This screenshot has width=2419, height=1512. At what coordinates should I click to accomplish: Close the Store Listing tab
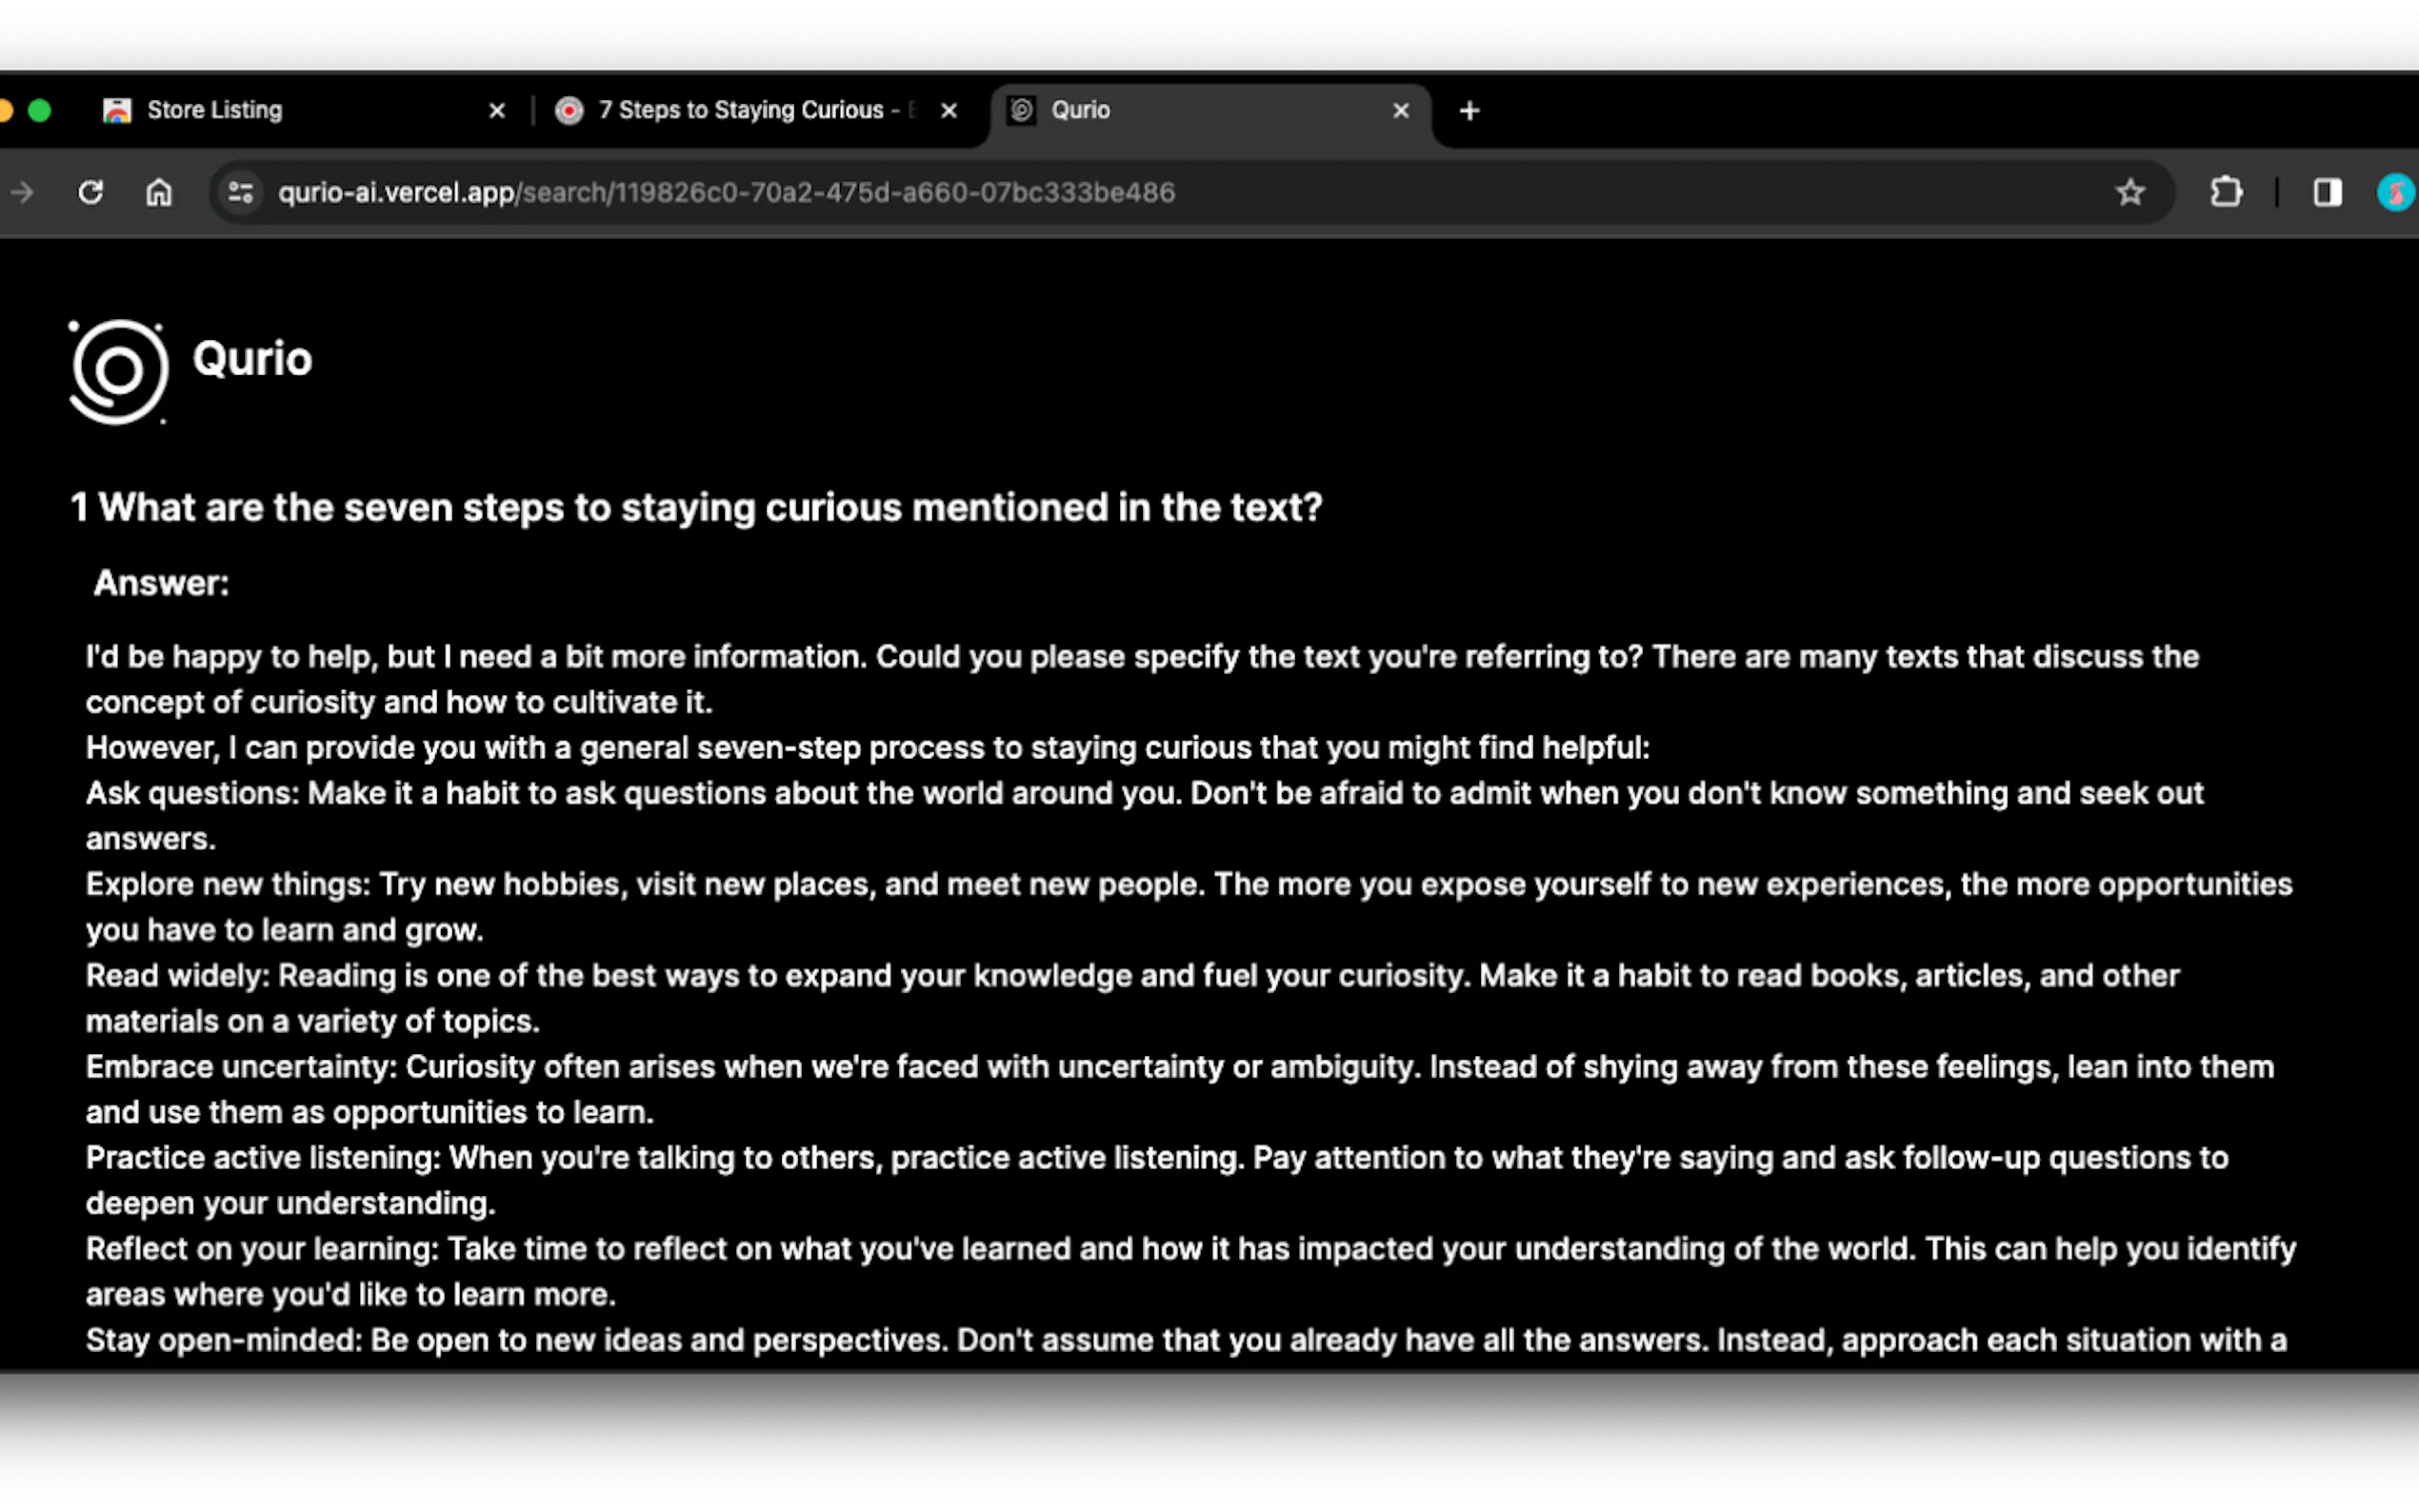coord(497,111)
